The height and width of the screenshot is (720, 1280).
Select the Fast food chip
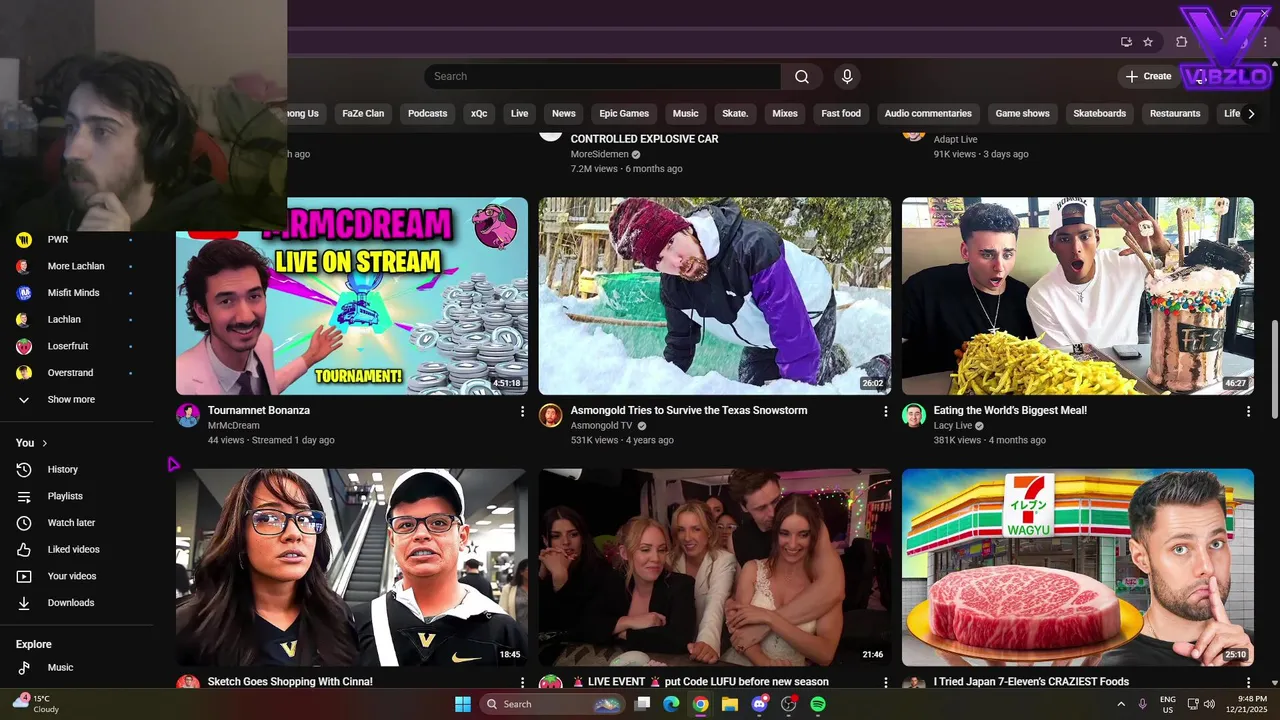(x=841, y=113)
